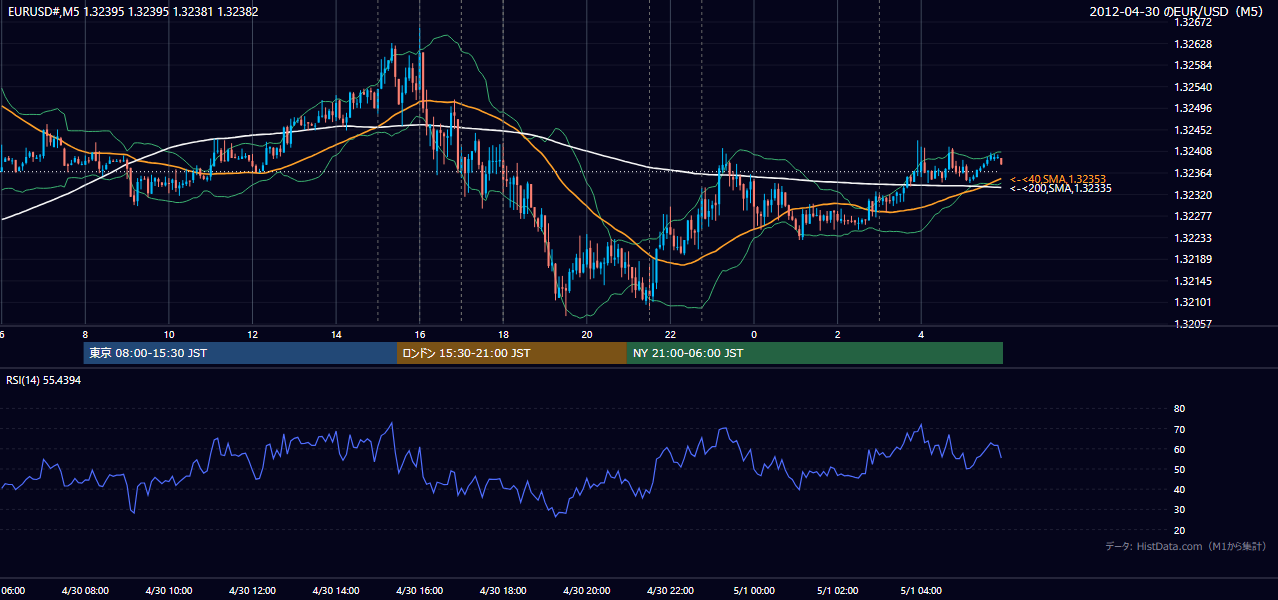Click price axis value 1.32452

(1192, 130)
